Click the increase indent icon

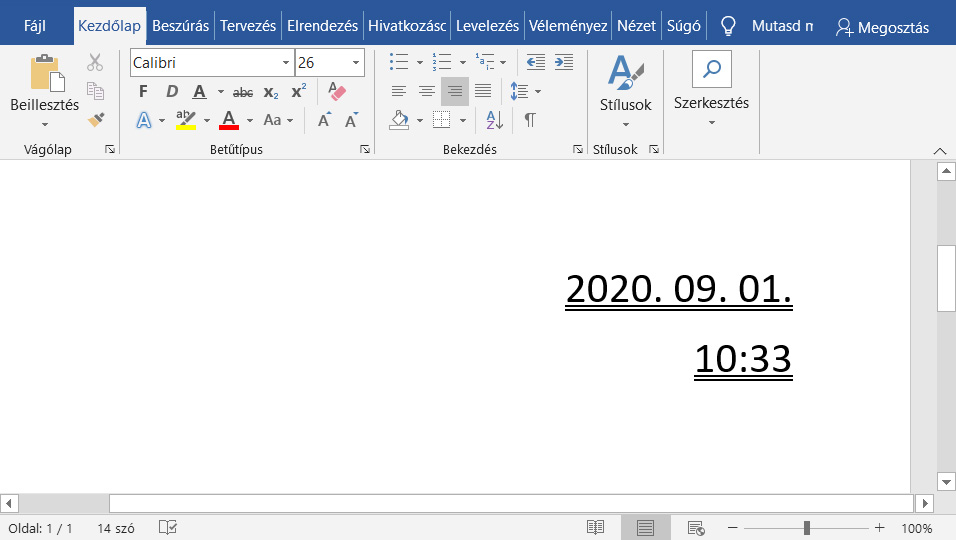pos(564,63)
